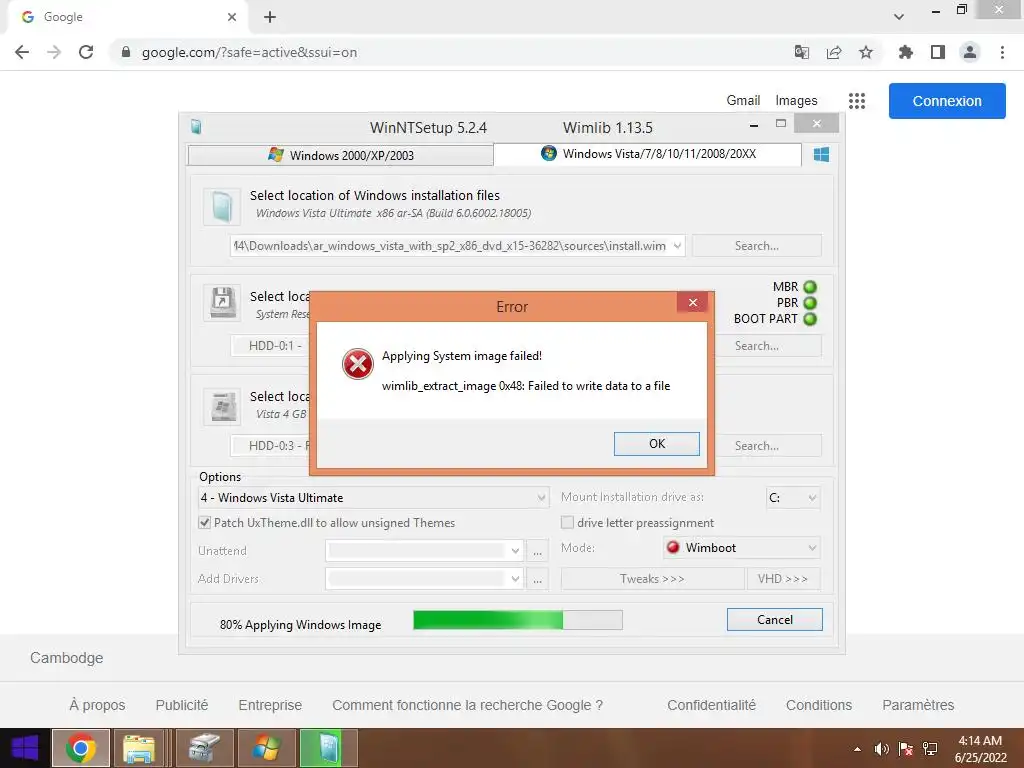The width and height of the screenshot is (1024, 768).
Task: Toggle Chrome side panel icon
Action: click(938, 52)
